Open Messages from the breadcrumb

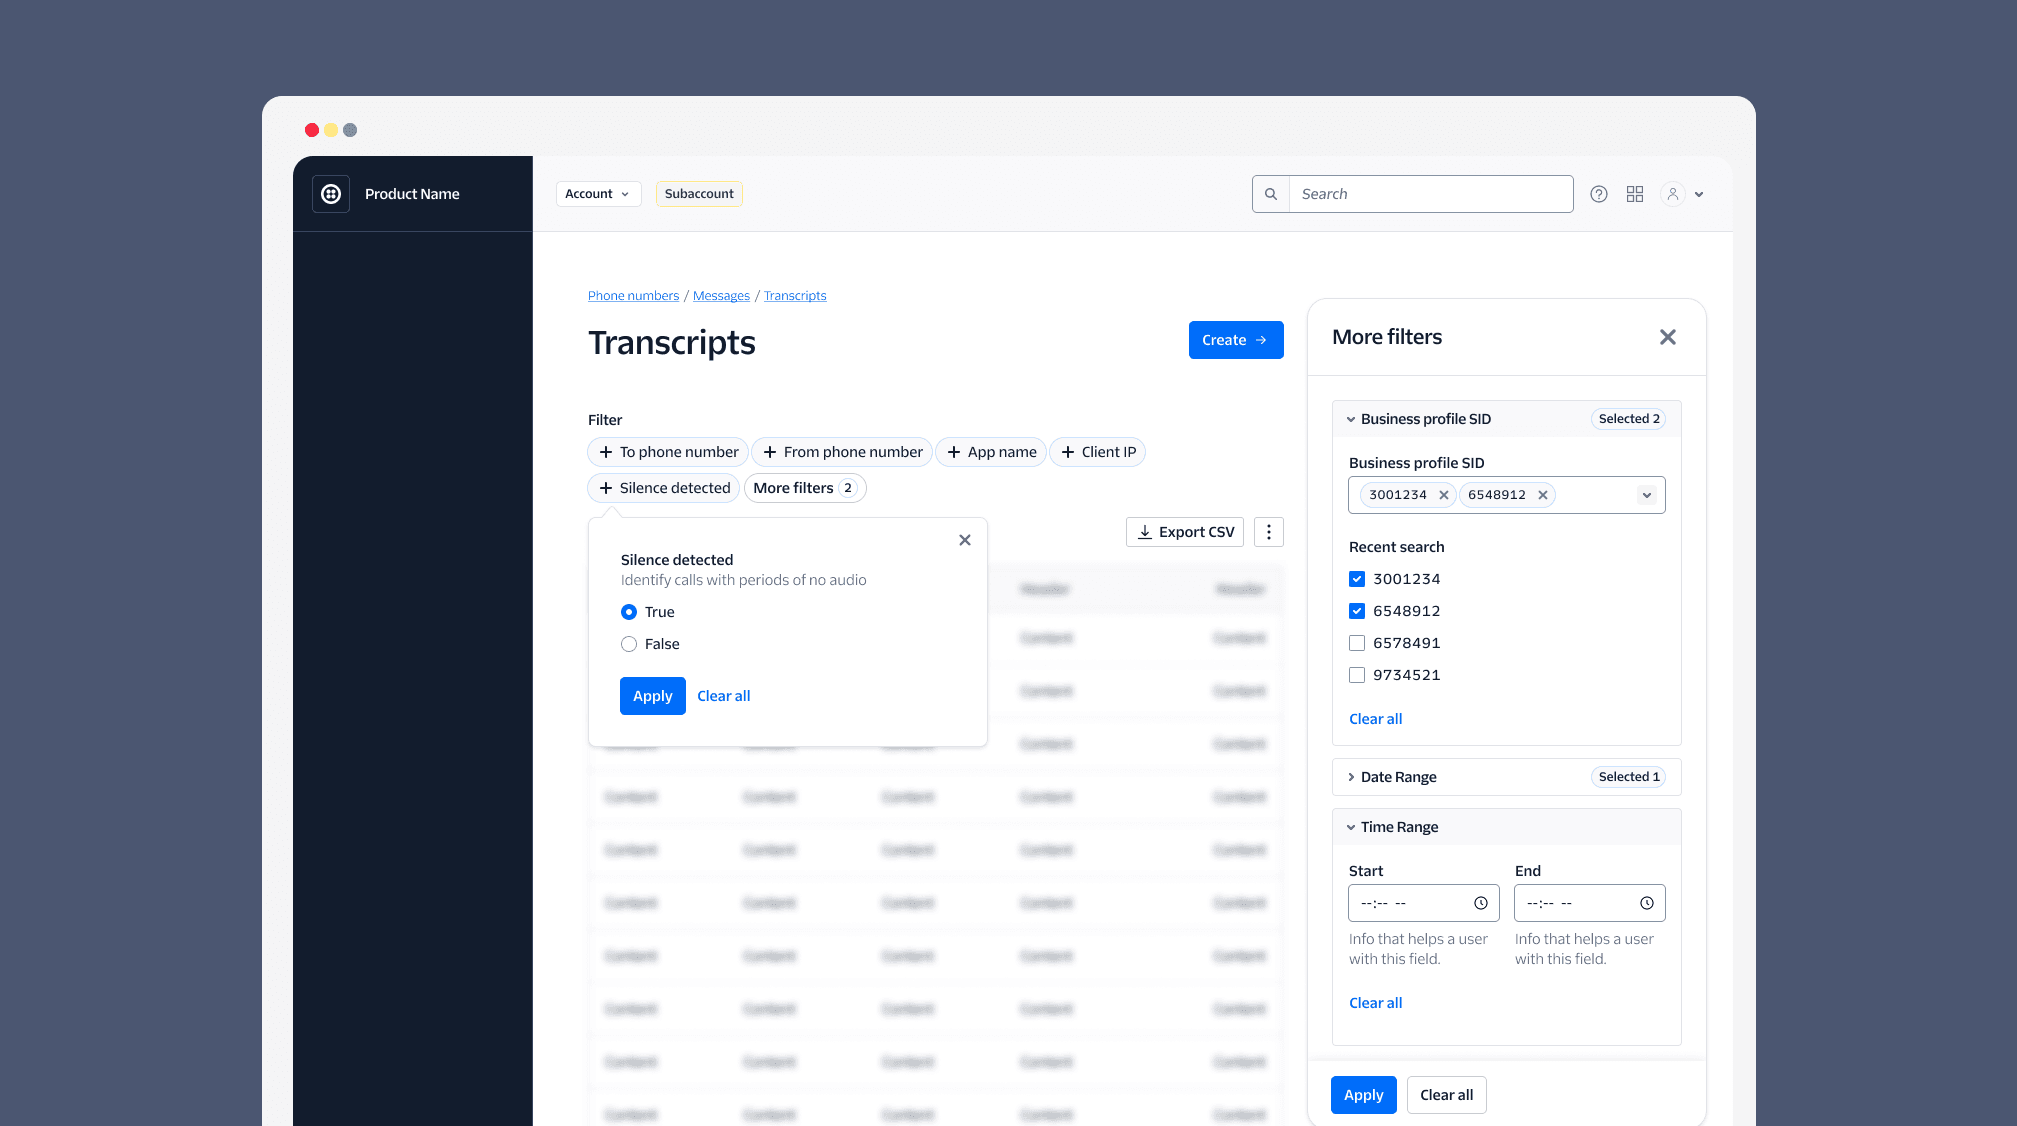click(721, 295)
